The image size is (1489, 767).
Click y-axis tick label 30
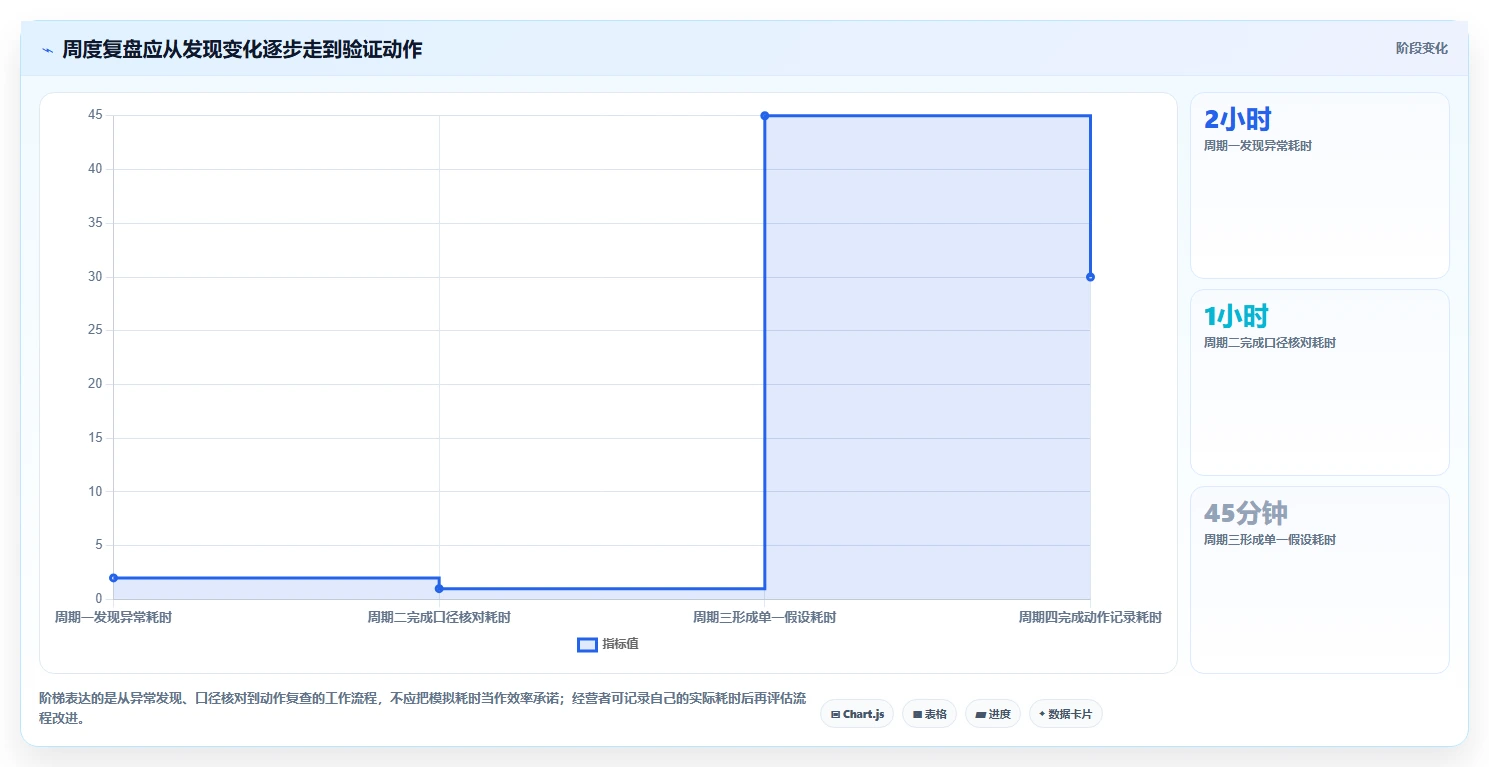coord(95,276)
